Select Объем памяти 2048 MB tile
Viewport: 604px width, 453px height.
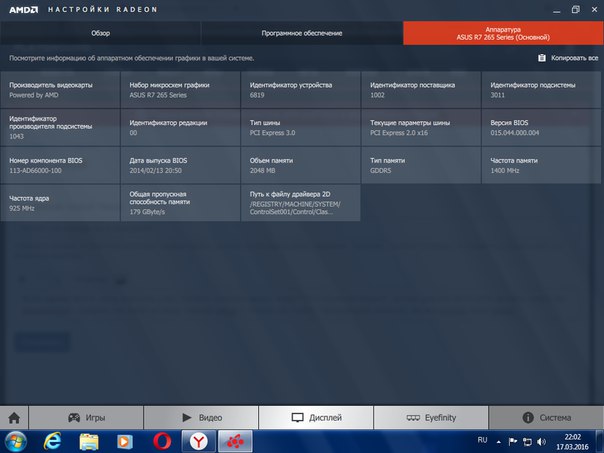pos(301,165)
